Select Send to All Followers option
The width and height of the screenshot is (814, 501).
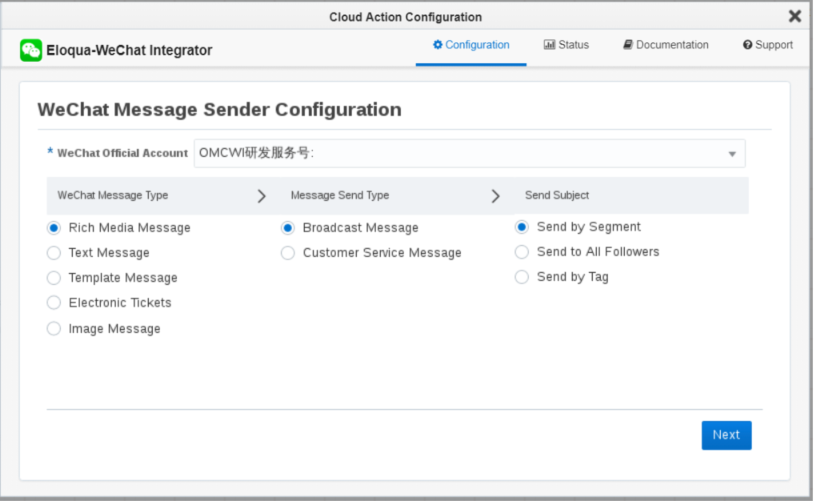click(522, 252)
